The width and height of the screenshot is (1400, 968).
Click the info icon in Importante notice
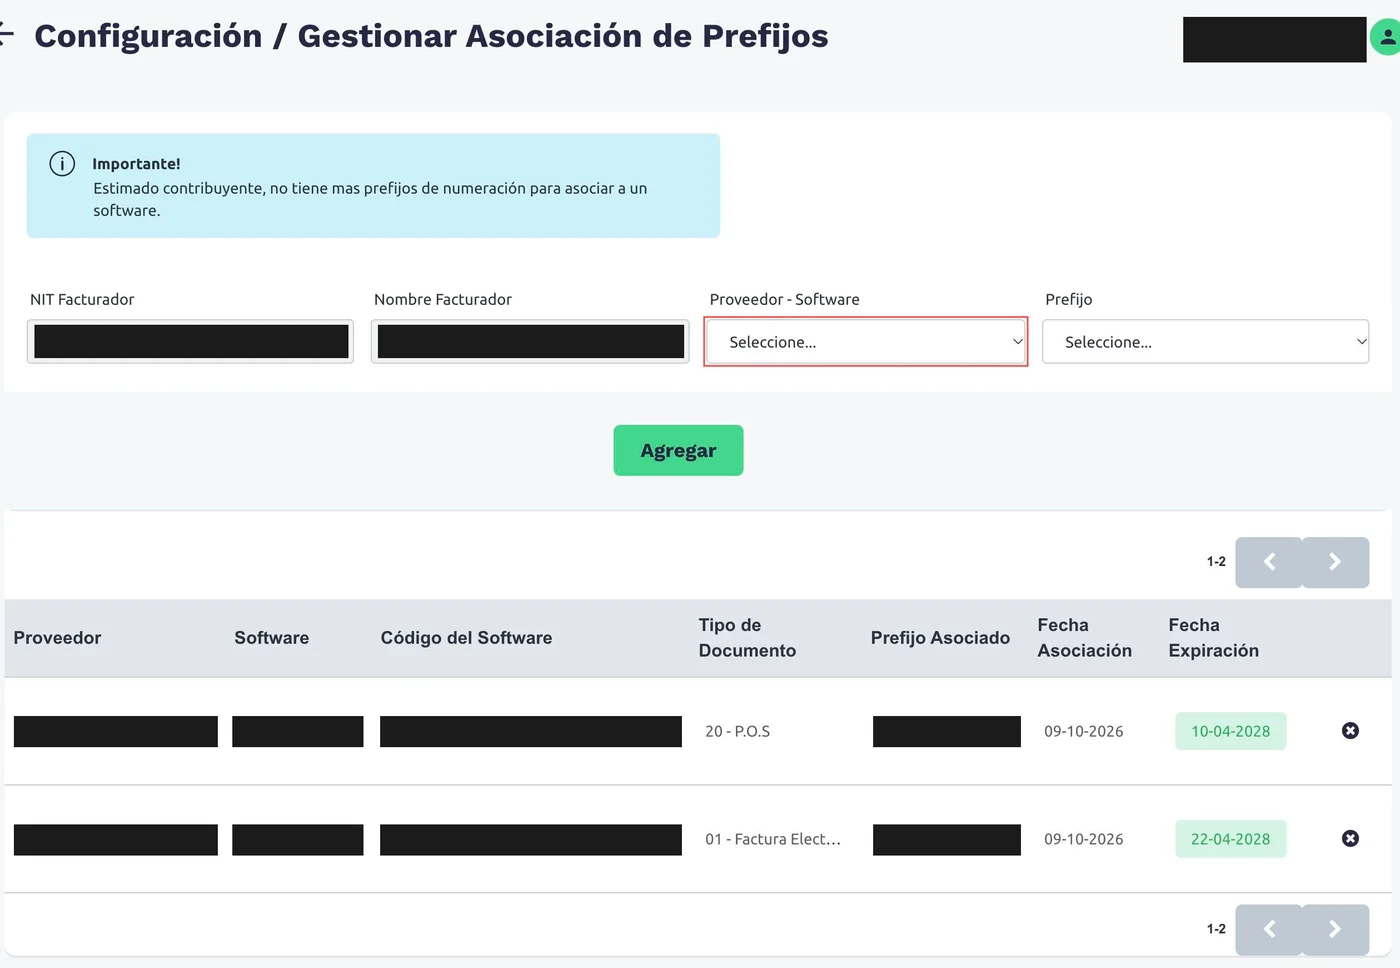[62, 164]
